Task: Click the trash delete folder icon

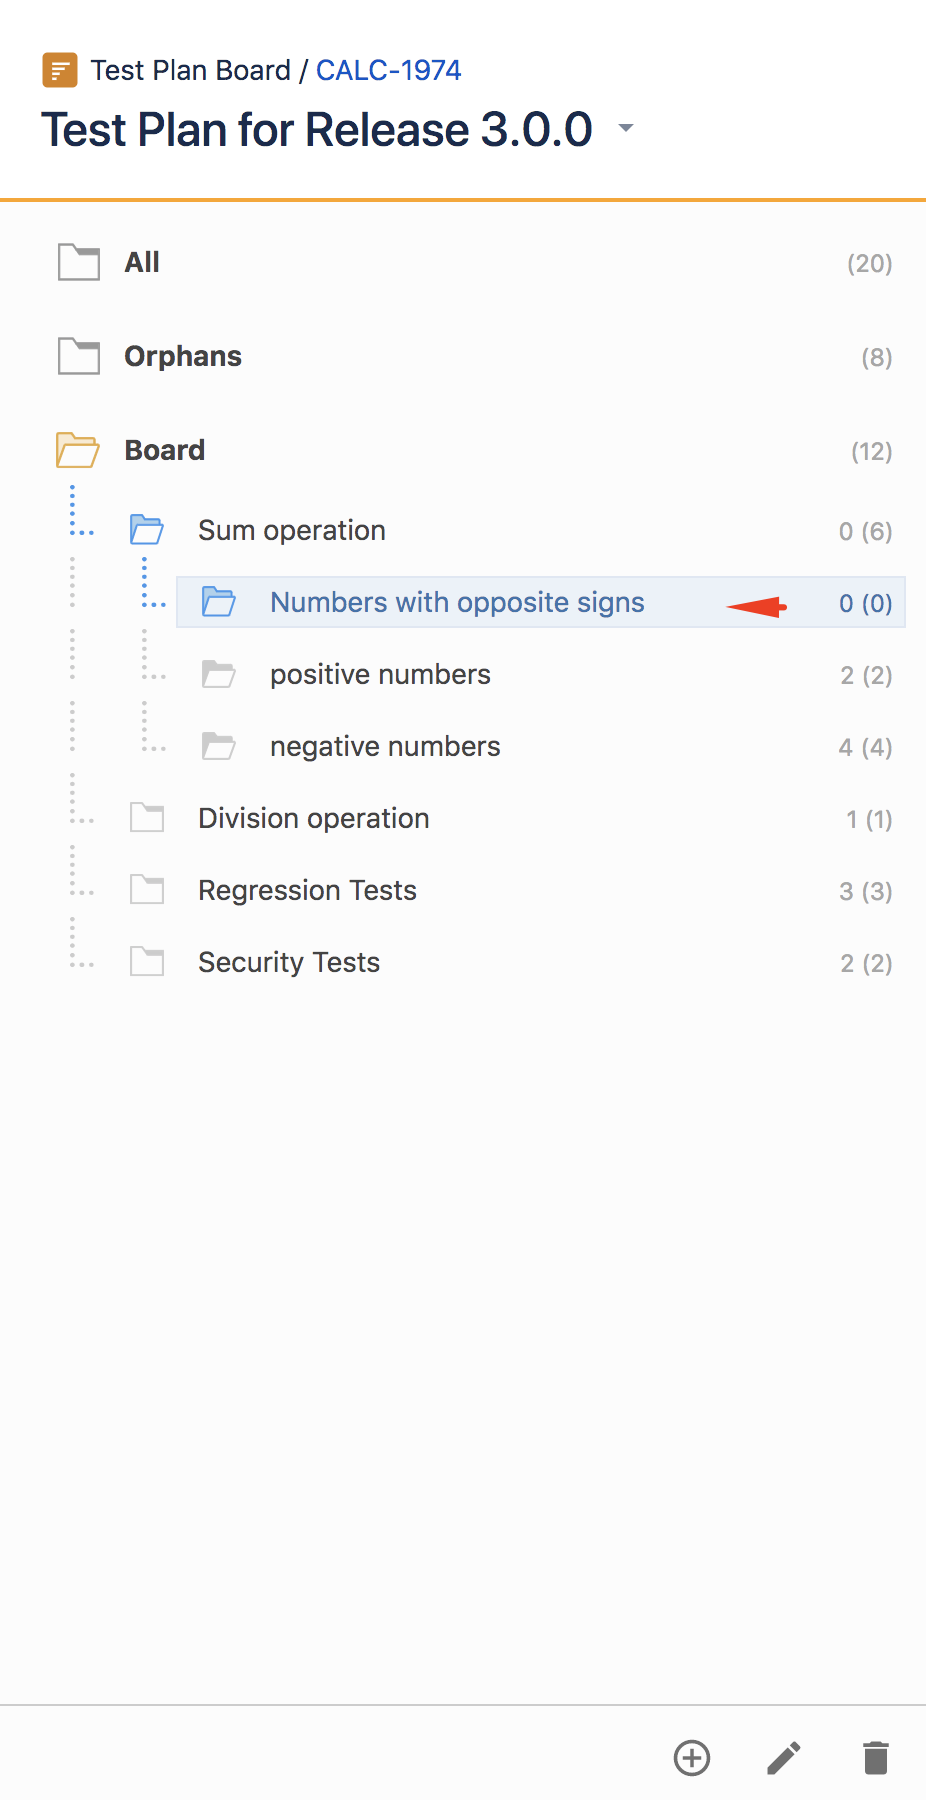Action: tap(876, 1758)
